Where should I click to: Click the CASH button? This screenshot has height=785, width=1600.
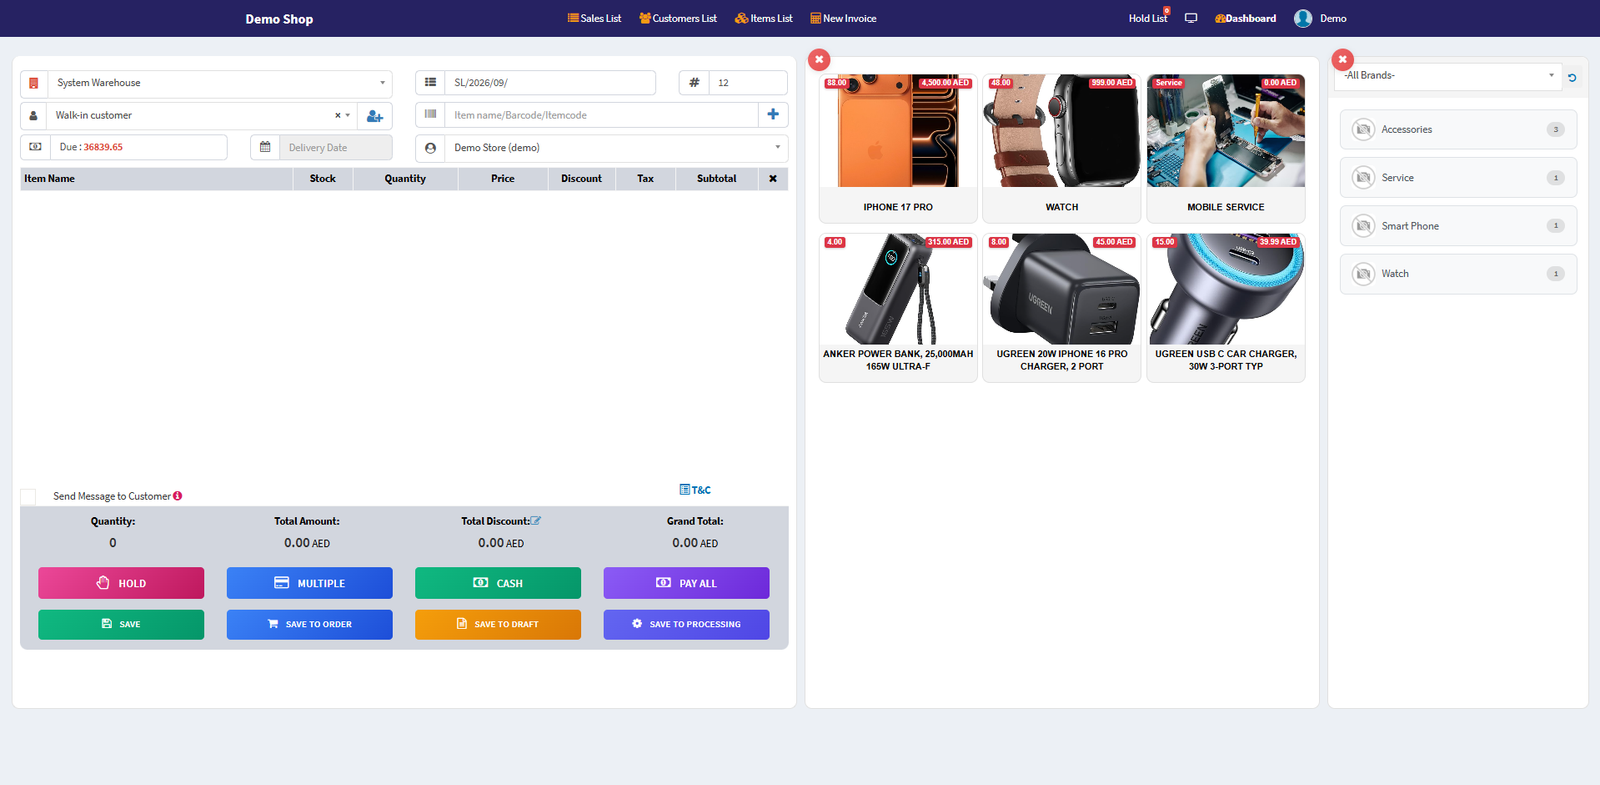pos(498,583)
